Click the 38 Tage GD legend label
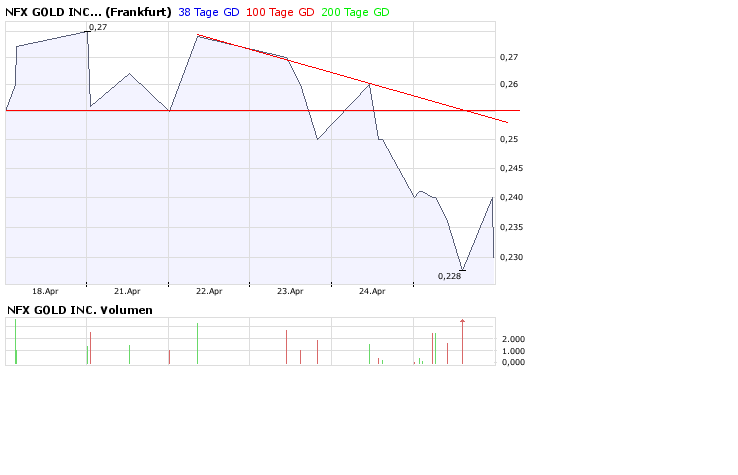Viewport: 738px width, 475px height. (x=209, y=12)
